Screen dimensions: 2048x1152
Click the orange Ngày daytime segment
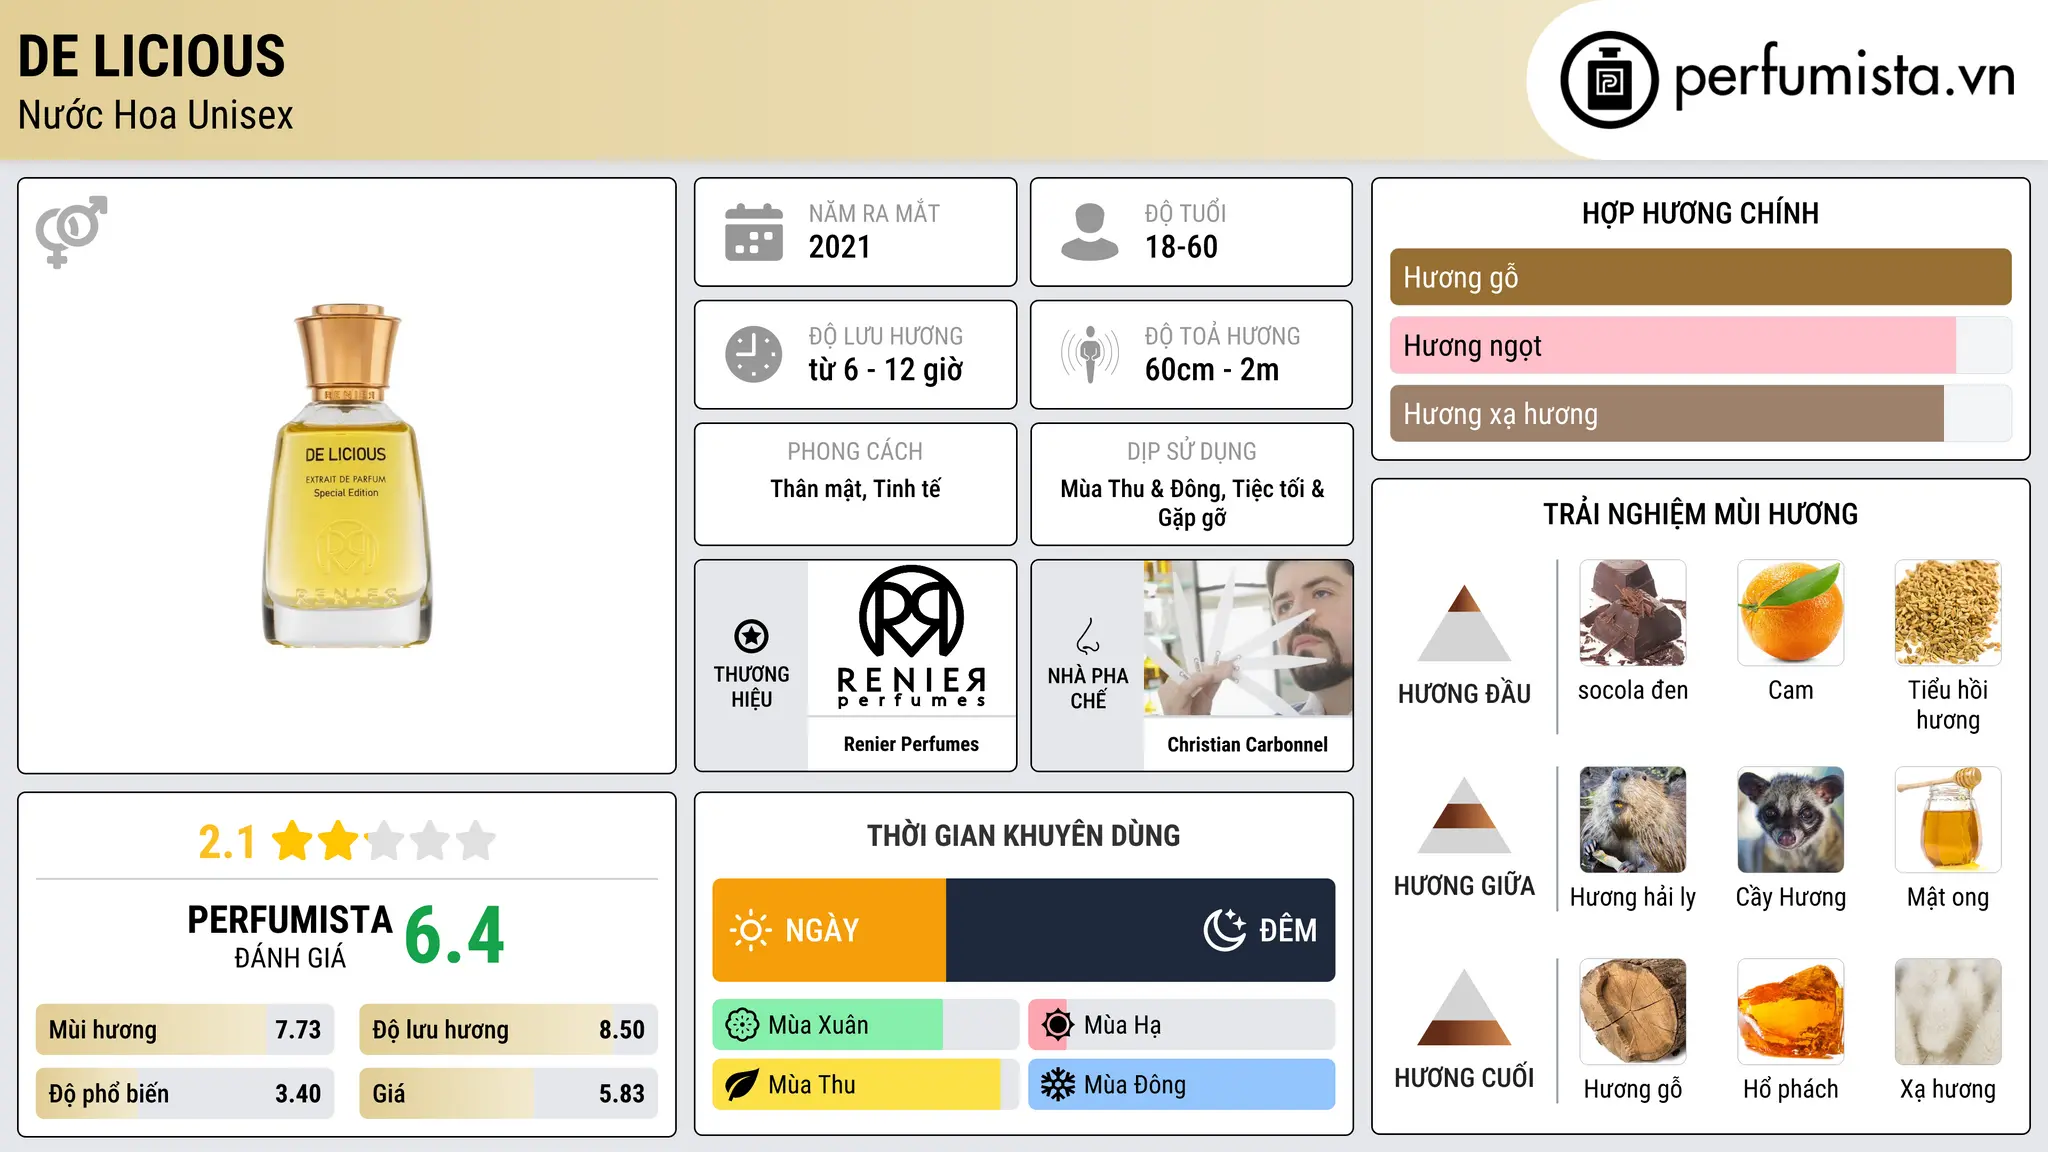click(x=829, y=930)
